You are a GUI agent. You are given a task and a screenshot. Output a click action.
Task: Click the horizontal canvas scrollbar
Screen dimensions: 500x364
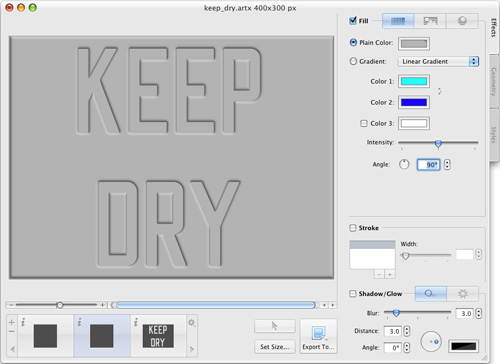(x=216, y=305)
